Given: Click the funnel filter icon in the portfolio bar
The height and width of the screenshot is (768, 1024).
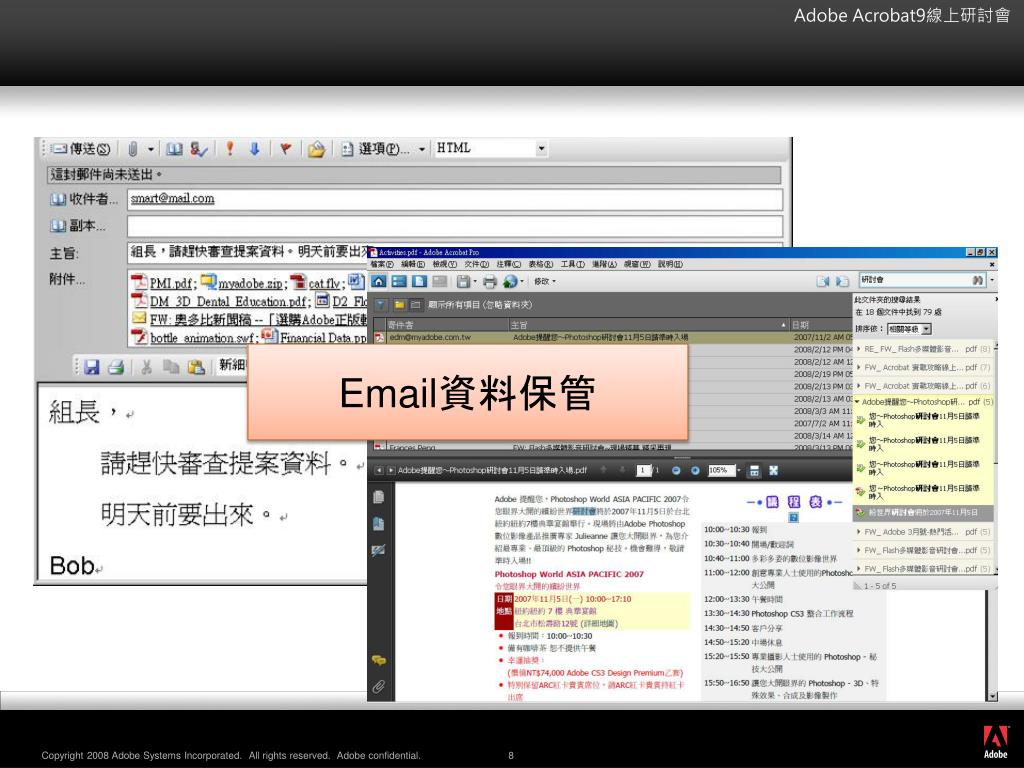Looking at the screenshot, I should [381, 305].
